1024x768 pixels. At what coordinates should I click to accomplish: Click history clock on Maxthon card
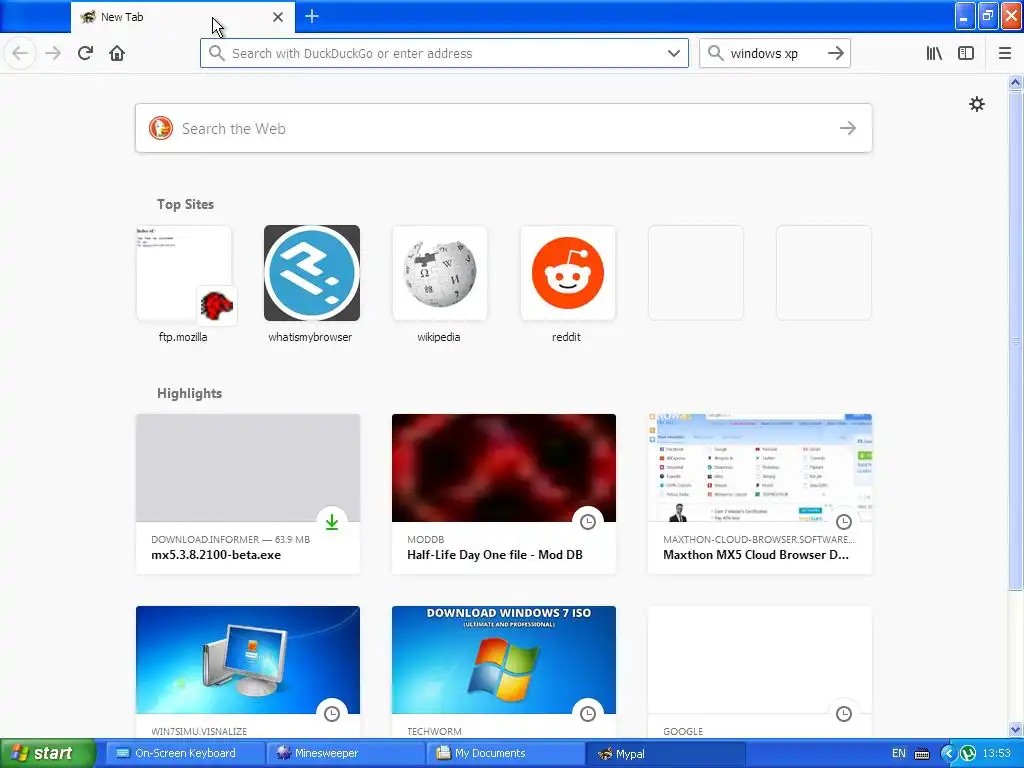point(844,522)
